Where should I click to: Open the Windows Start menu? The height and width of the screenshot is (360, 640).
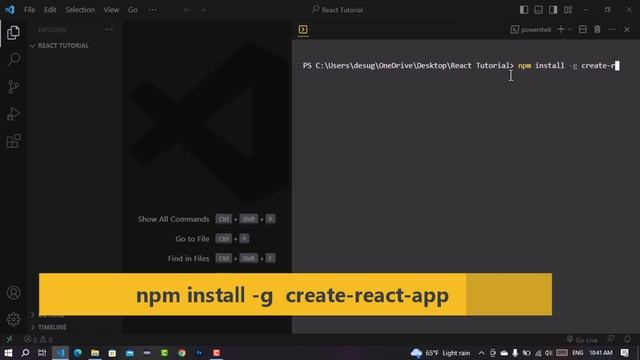[8, 353]
